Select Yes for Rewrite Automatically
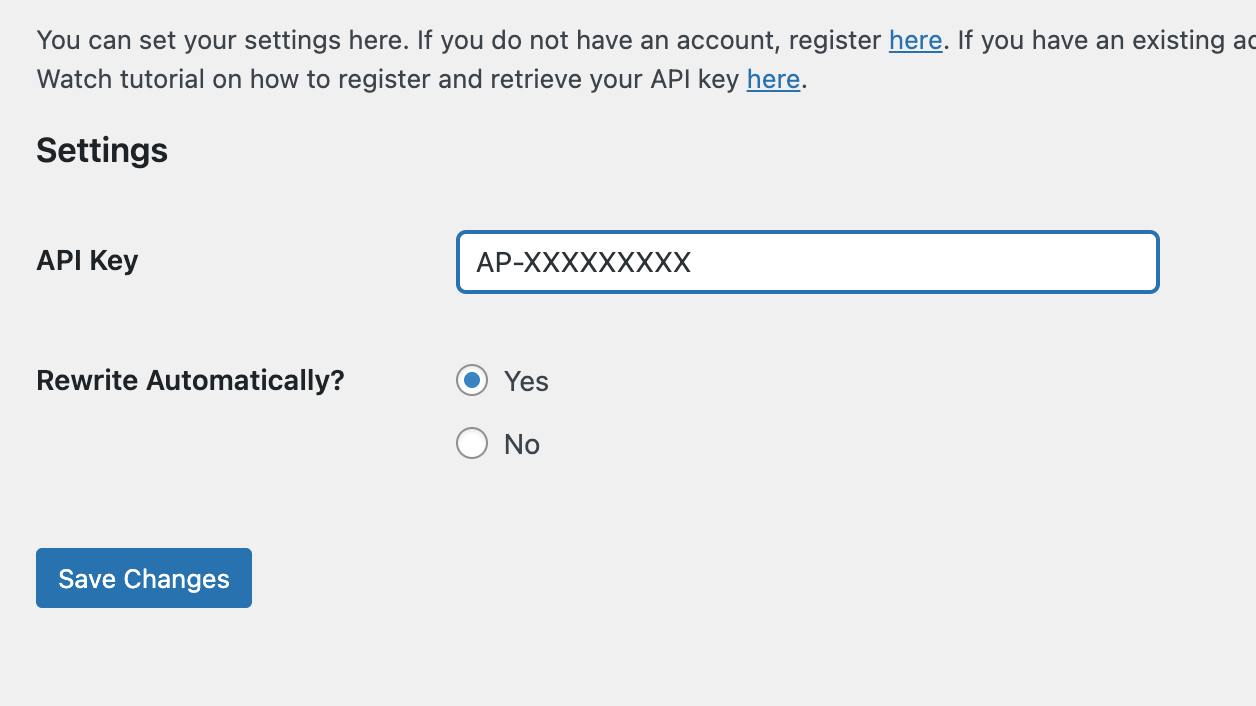1256x706 pixels. 472,380
